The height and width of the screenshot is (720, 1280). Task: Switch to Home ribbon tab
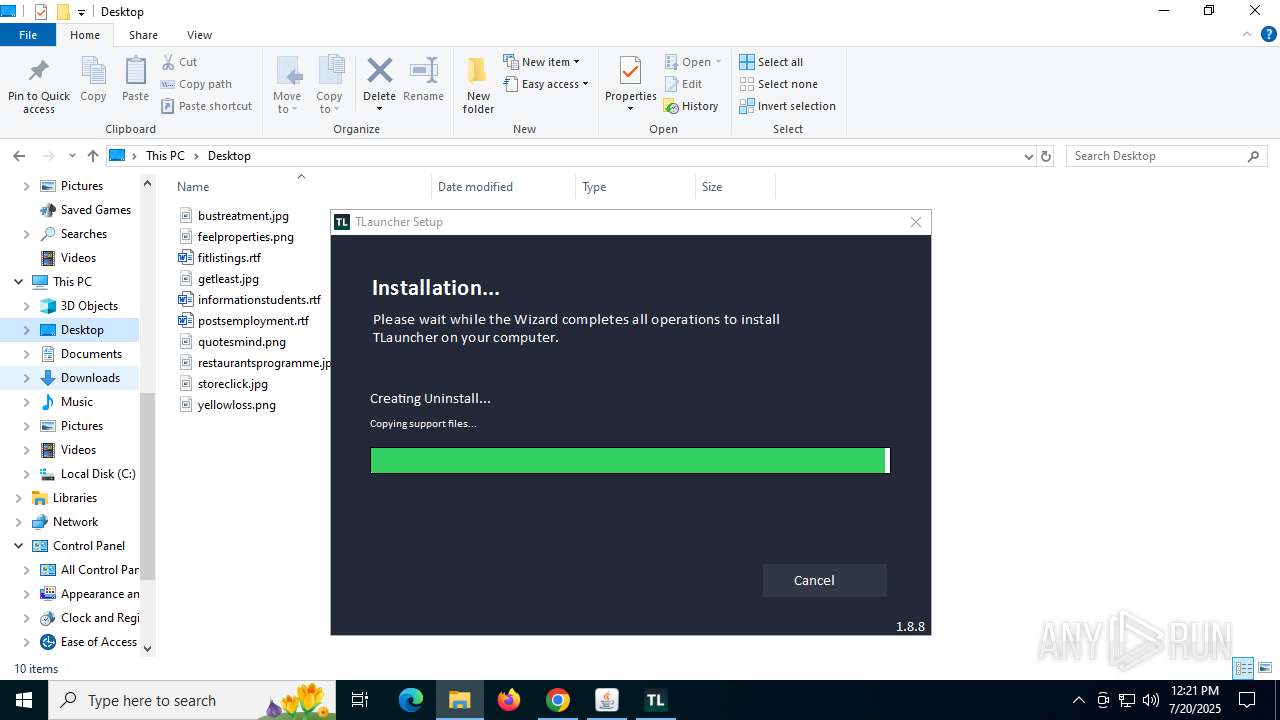[85, 35]
